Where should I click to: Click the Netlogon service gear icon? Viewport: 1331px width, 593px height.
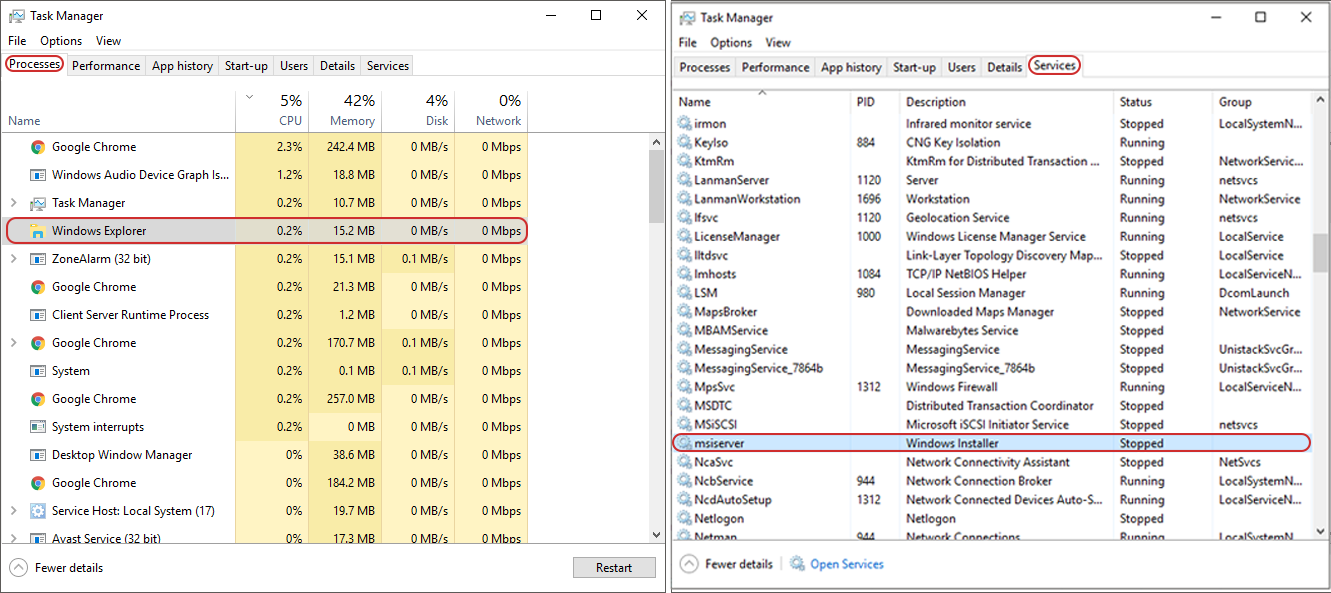pos(685,519)
